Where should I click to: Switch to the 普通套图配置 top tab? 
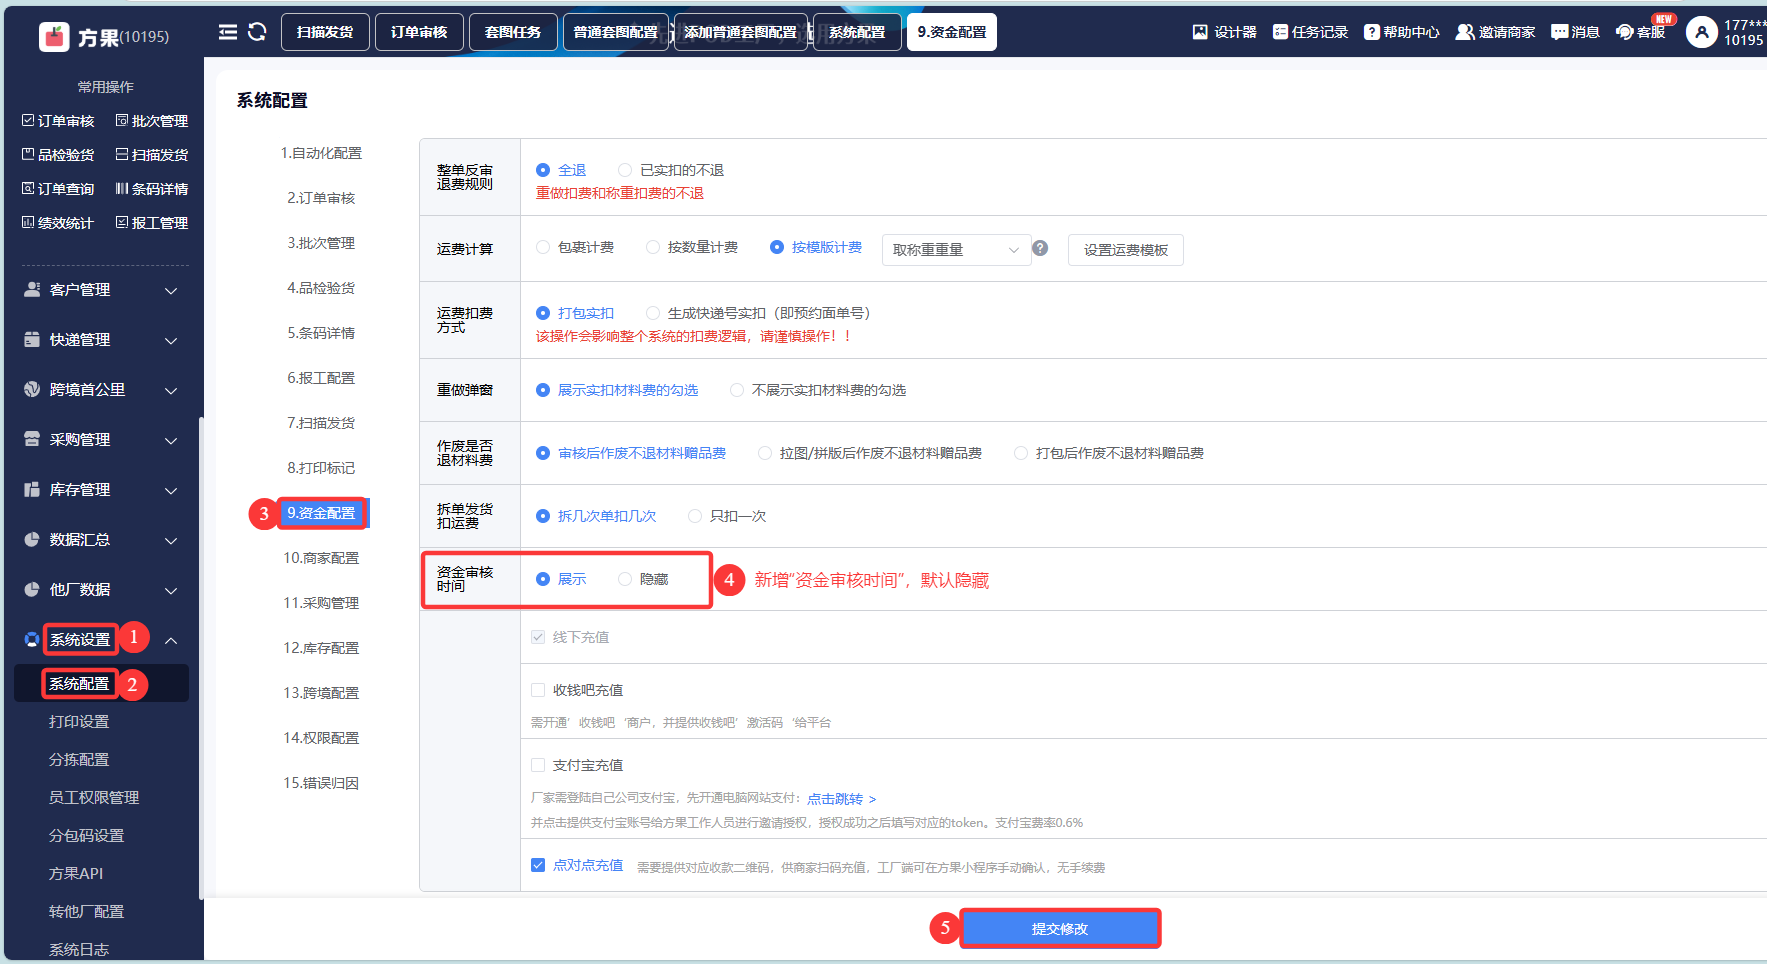coord(616,32)
